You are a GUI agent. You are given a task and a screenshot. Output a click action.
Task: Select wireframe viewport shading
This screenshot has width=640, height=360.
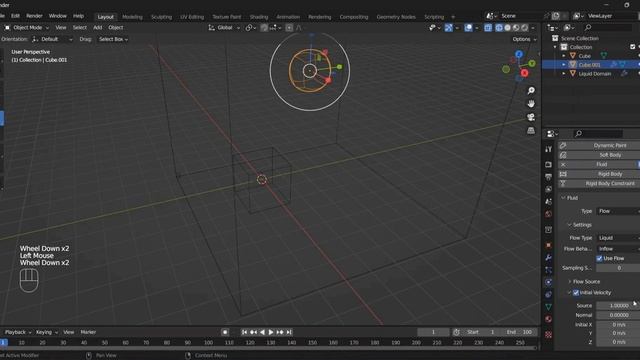coord(499,28)
